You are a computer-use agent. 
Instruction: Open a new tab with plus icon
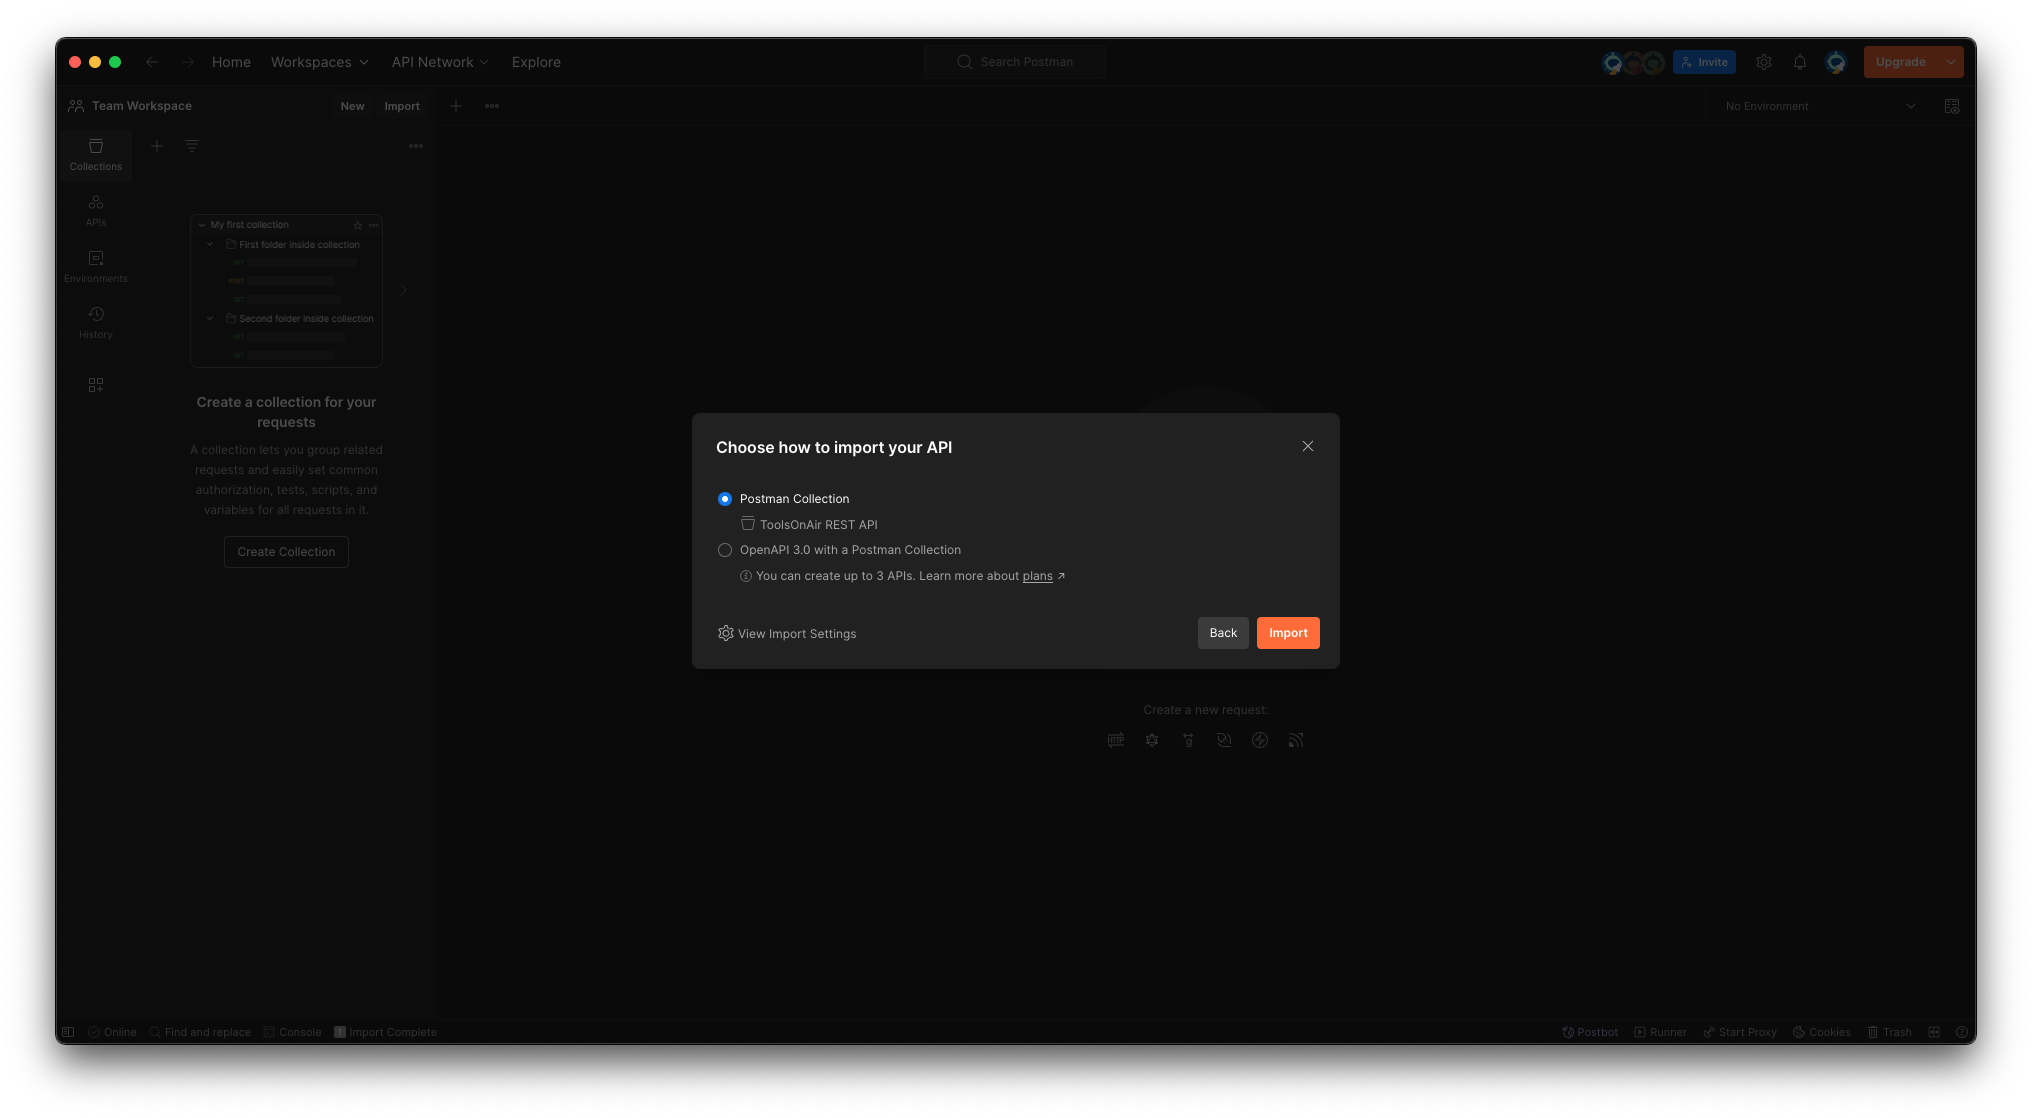[x=456, y=106]
